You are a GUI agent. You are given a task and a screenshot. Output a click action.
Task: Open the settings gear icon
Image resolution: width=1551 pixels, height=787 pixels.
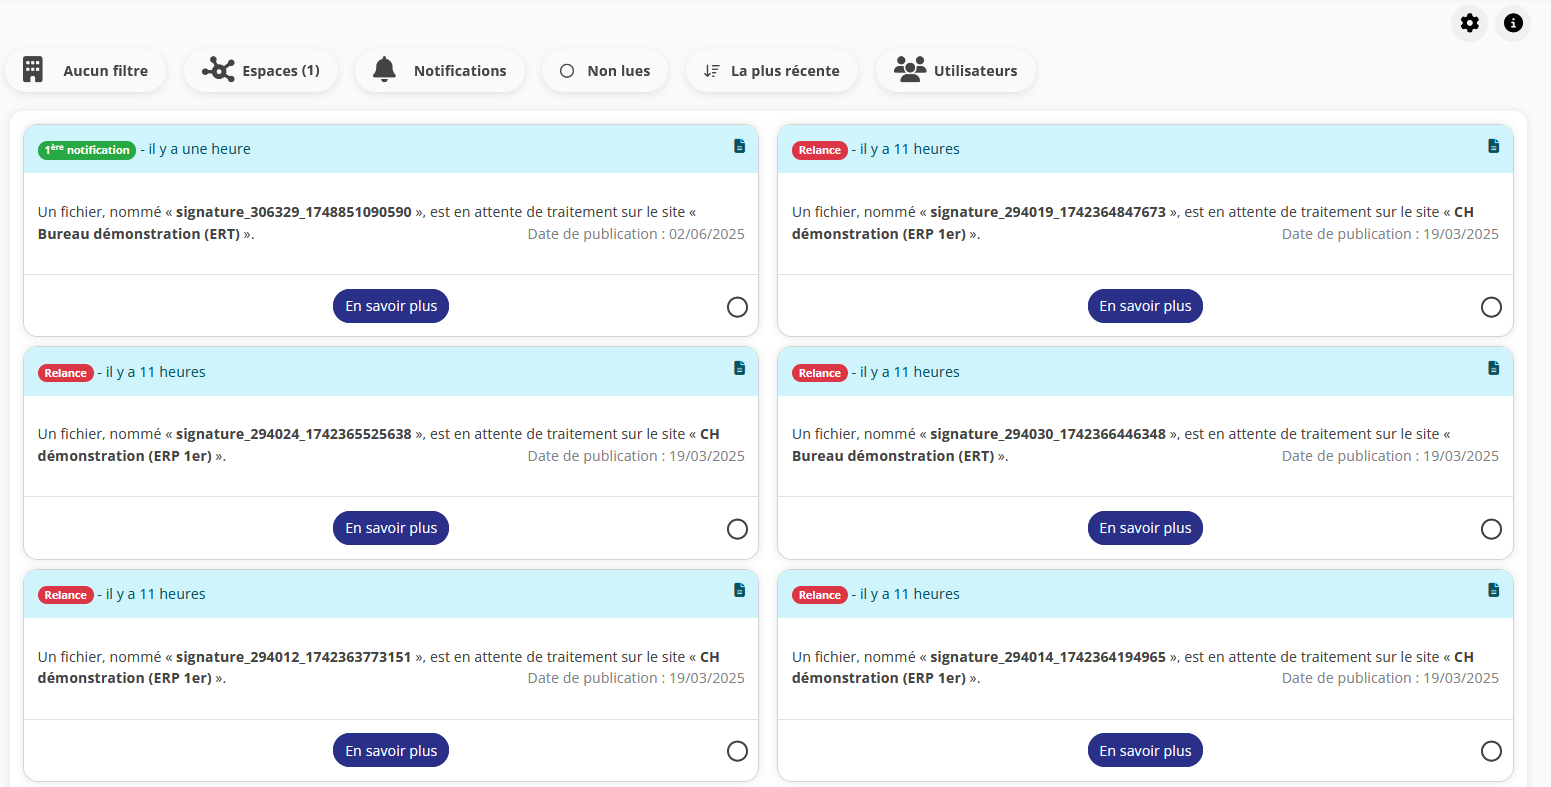click(x=1469, y=22)
